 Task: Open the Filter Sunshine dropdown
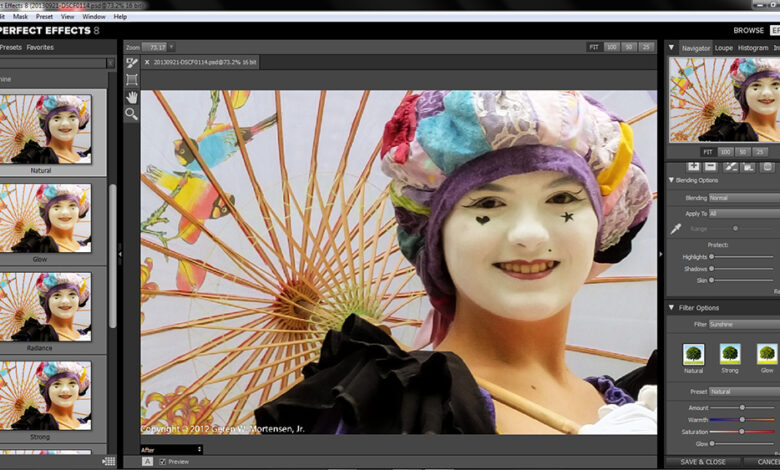[744, 324]
